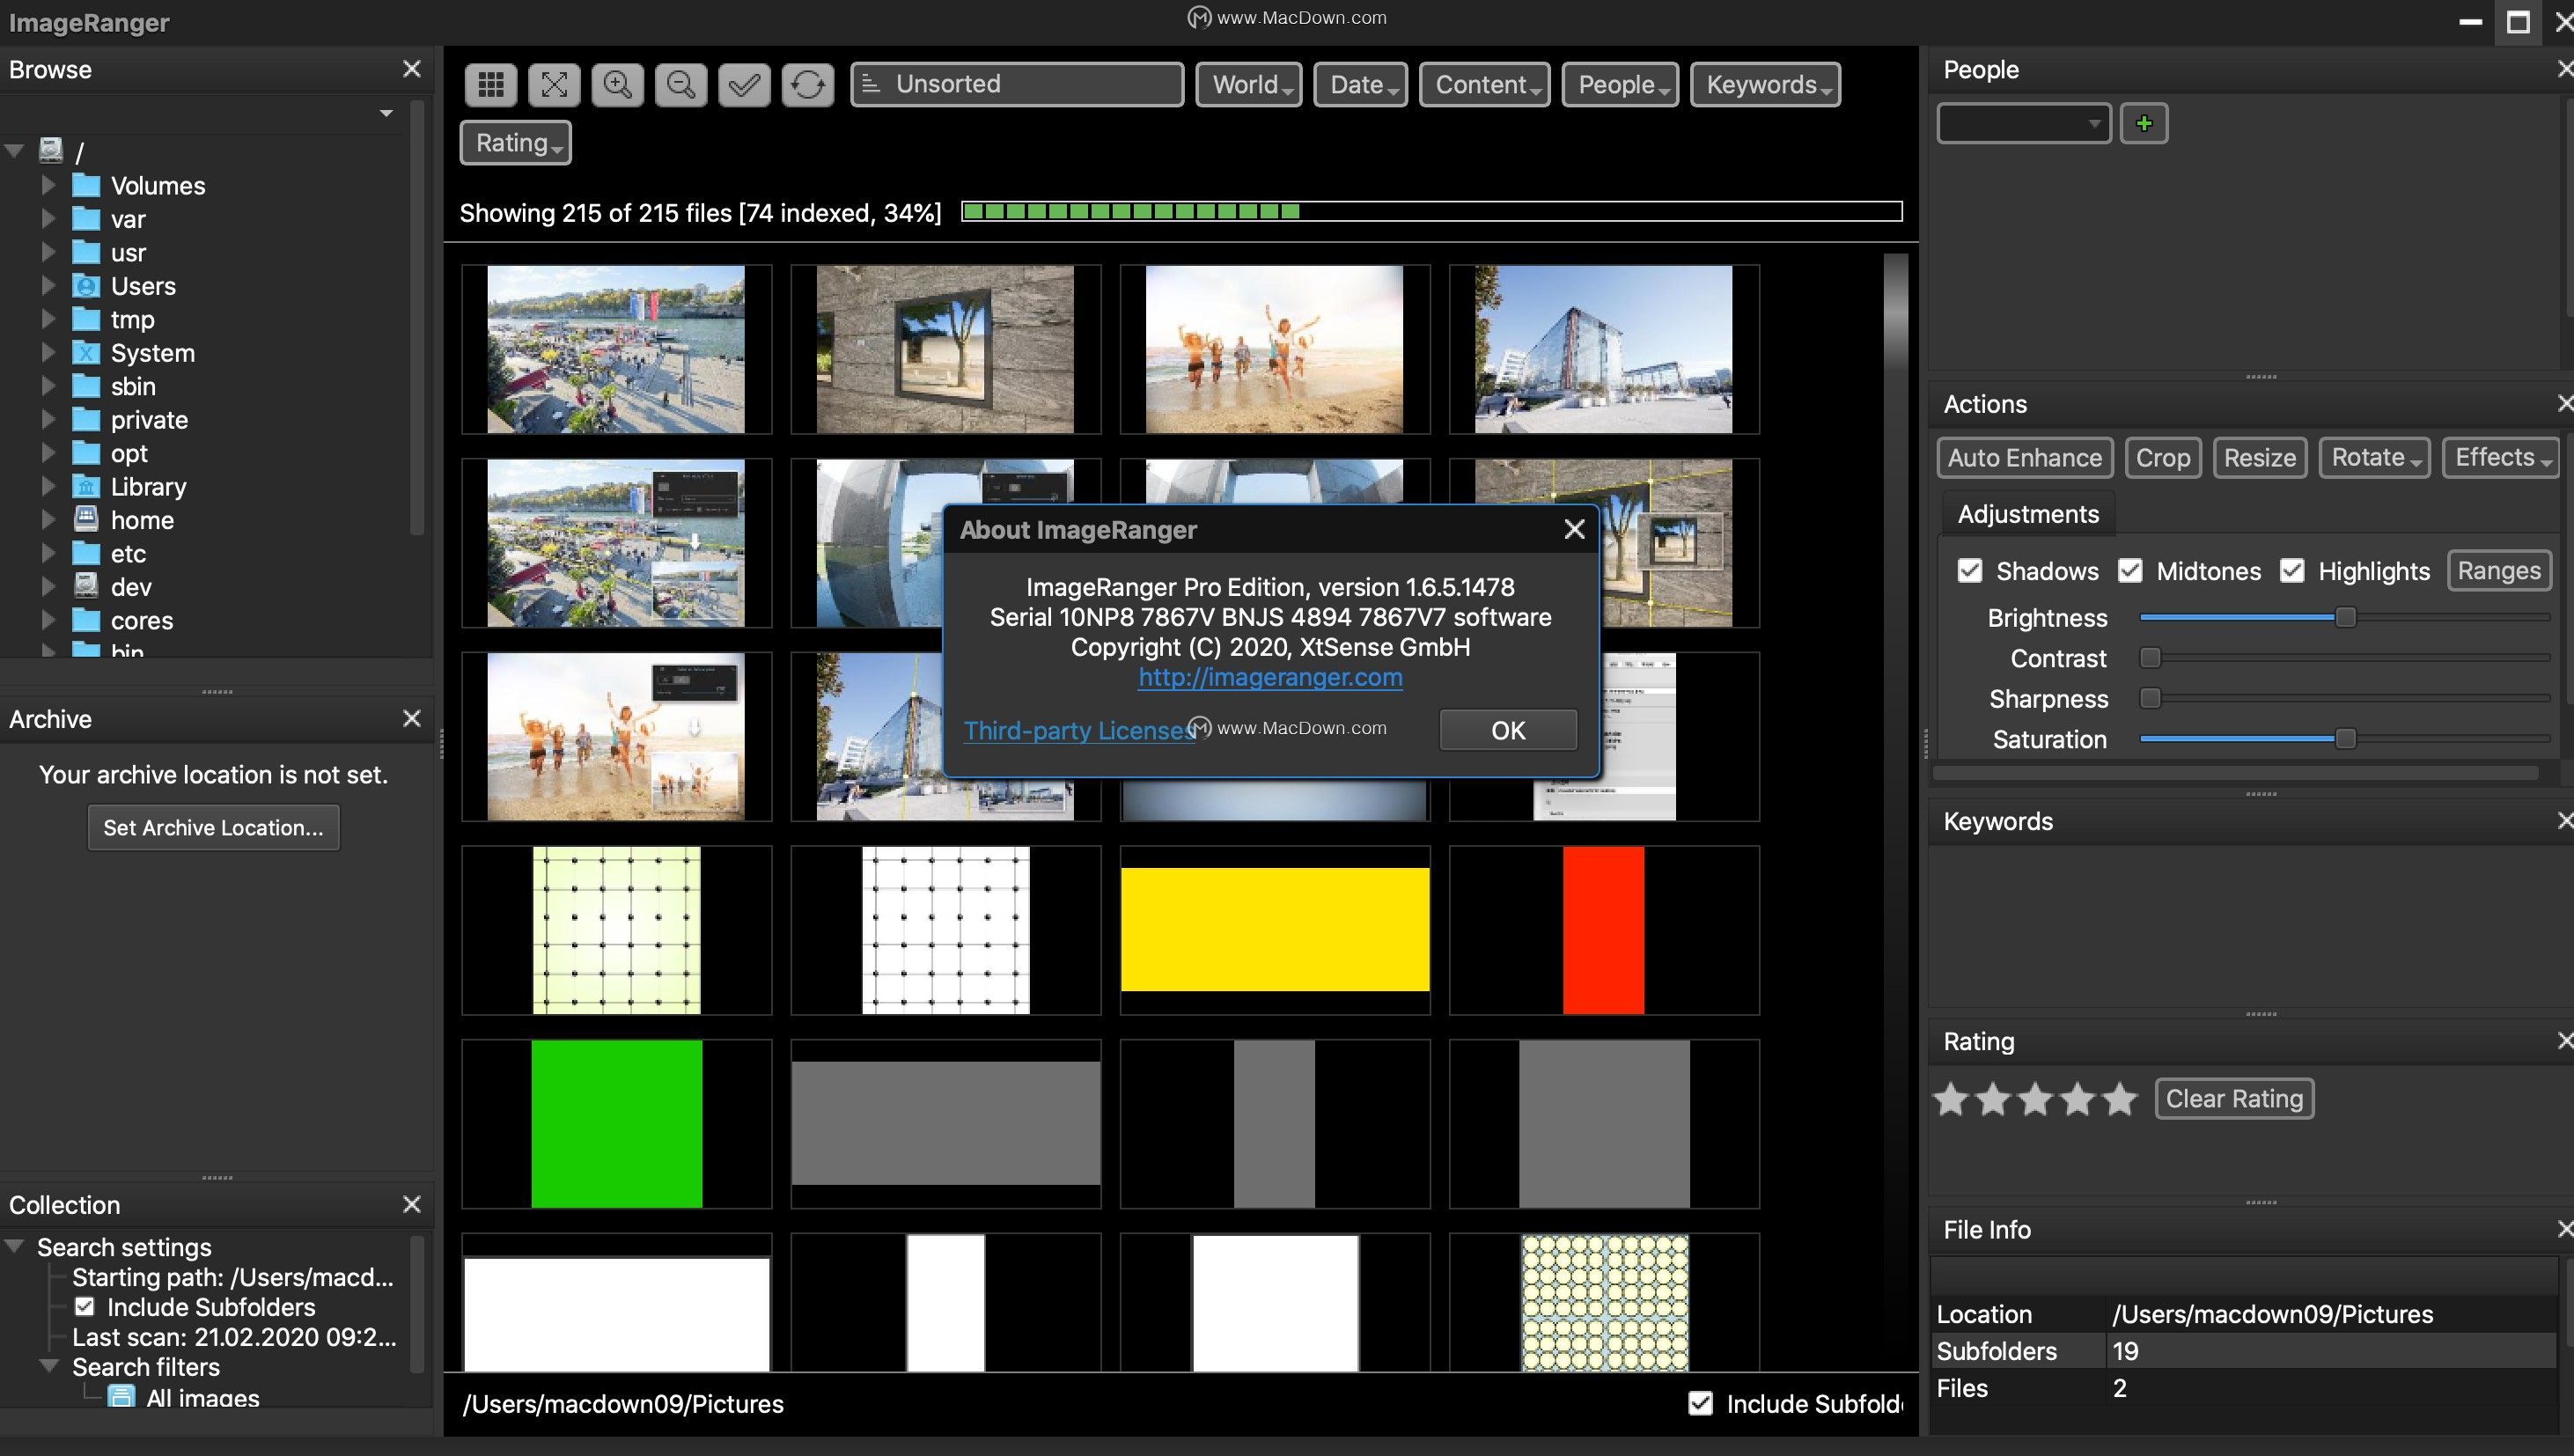This screenshot has height=1456, width=2574.
Task: Open the People filter menu
Action: (x=1620, y=83)
